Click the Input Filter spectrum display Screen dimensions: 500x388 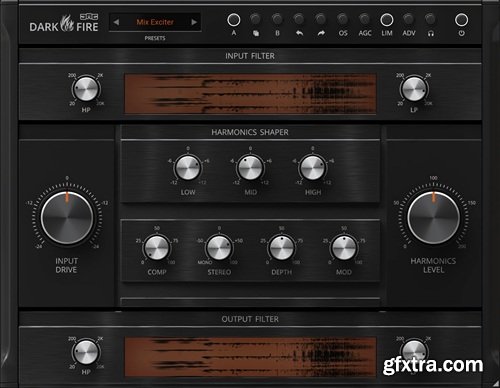point(250,94)
